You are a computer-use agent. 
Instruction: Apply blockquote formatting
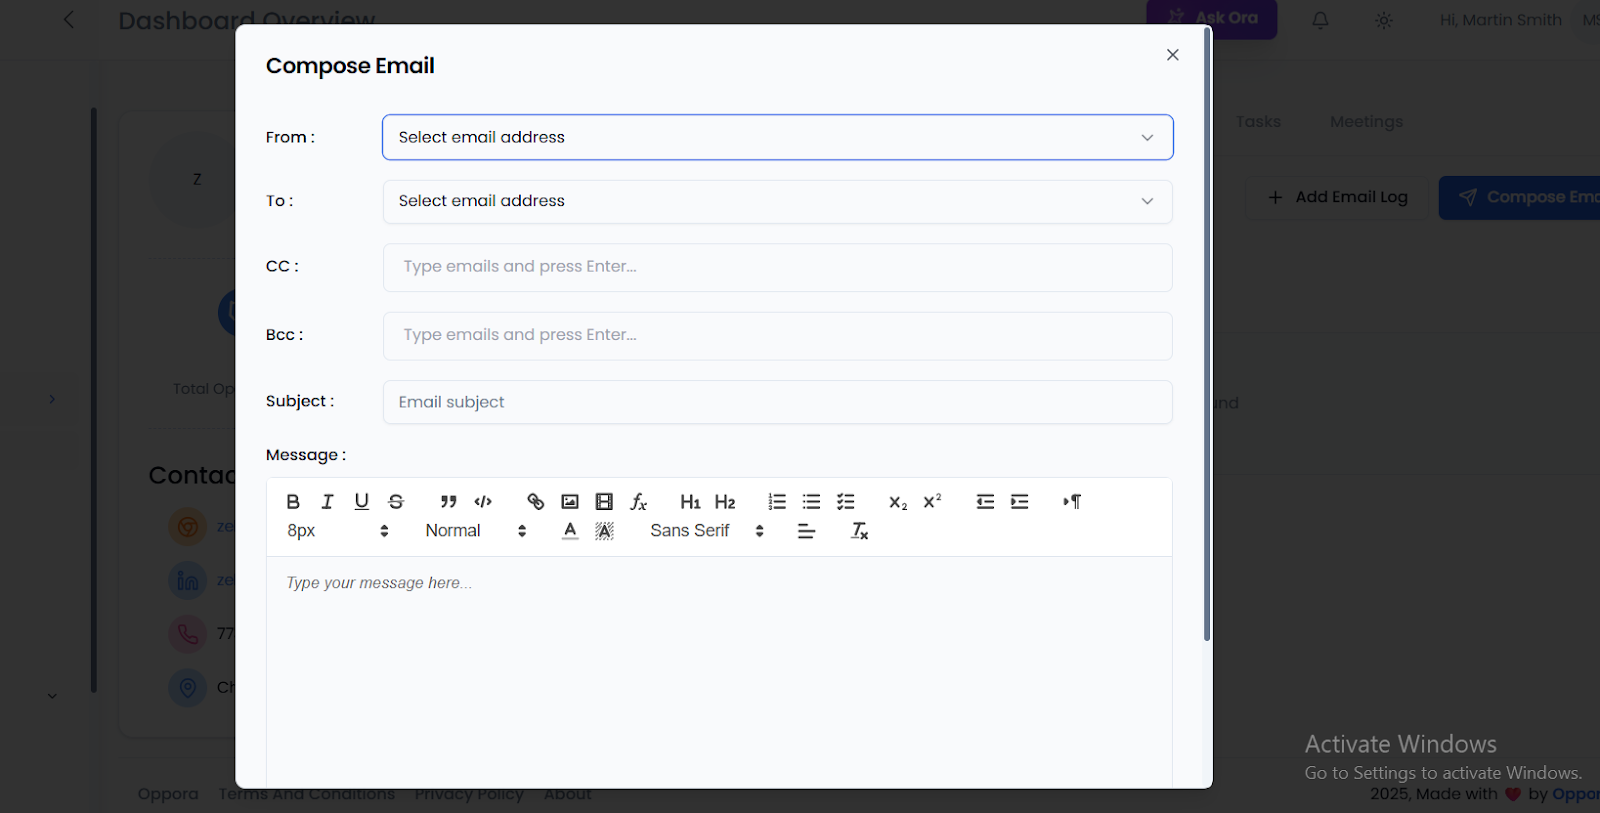click(x=449, y=502)
